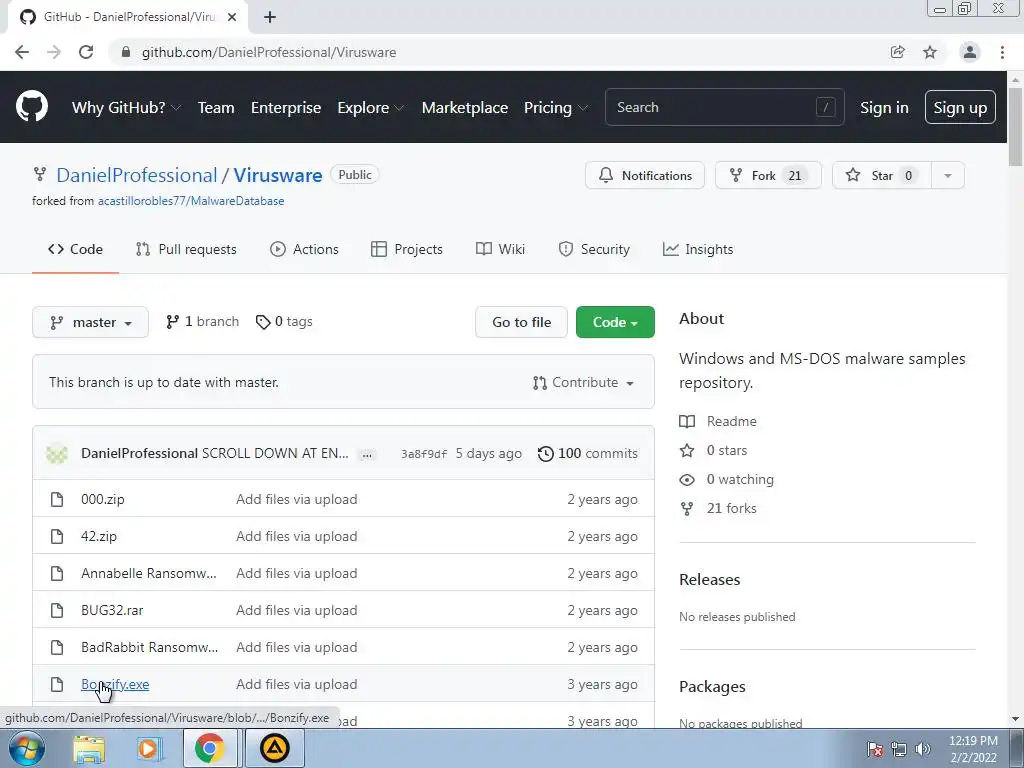Open the Wiki tab
Screen dimensions: 1024x768
500,249
